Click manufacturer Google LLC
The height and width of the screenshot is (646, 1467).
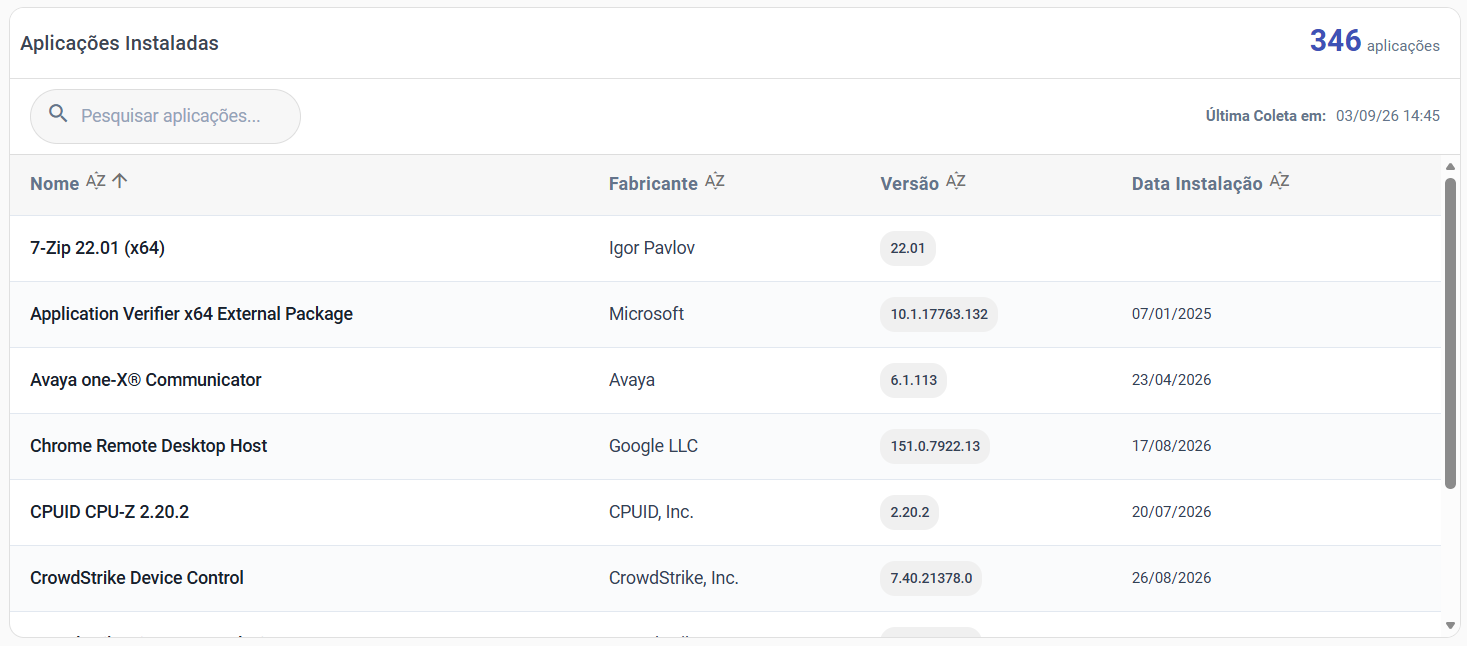coord(654,446)
